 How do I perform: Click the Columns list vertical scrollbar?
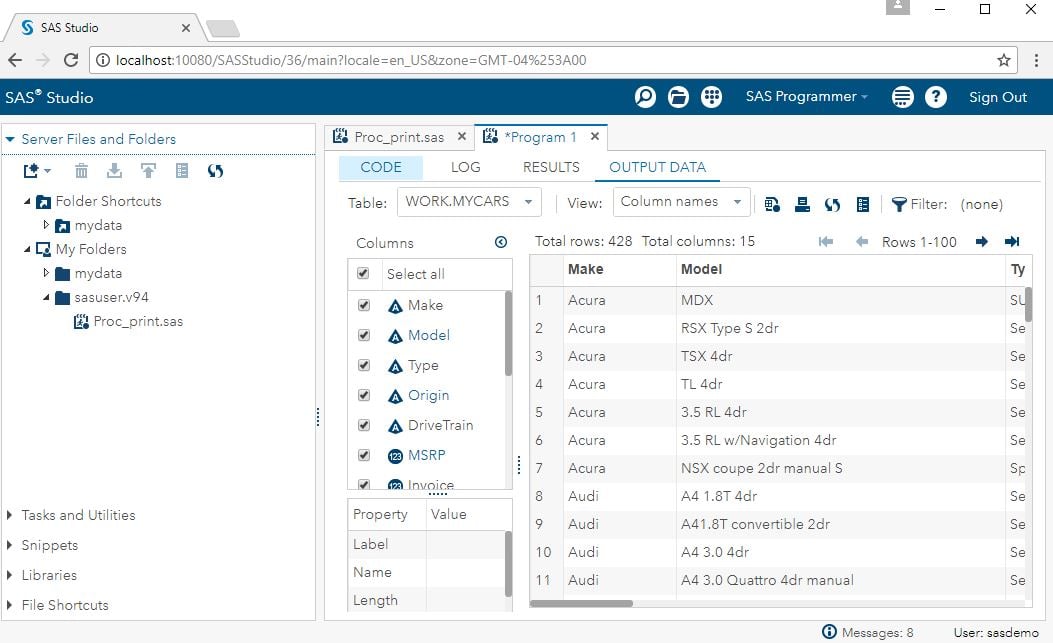(508, 333)
